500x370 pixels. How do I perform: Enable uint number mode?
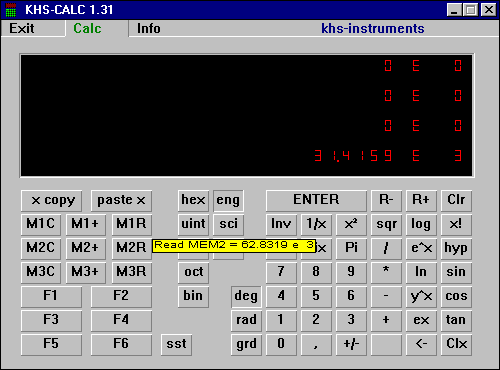pyautogui.click(x=193, y=224)
